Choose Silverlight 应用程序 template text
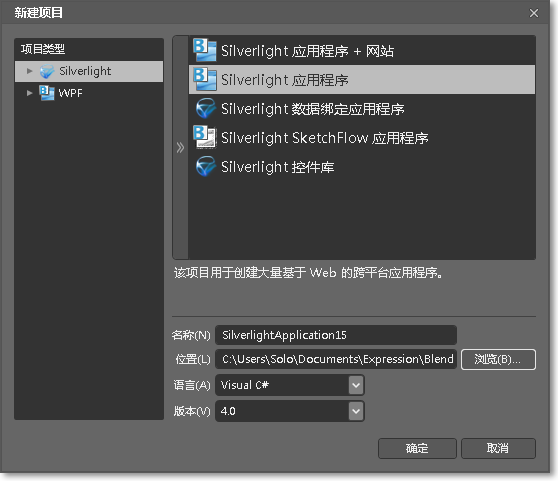This screenshot has height=481, width=558. (285, 80)
